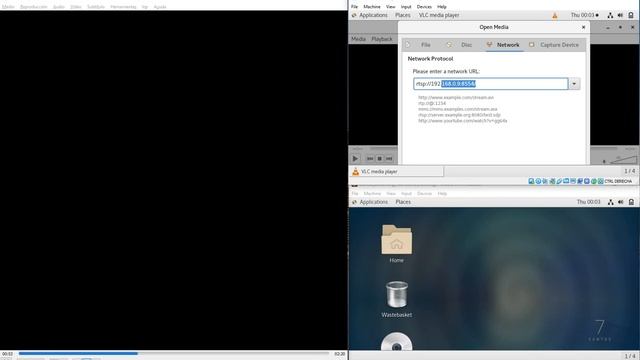640x360 pixels.
Task: Open the clock Thu 00:03 in lower VM
Action: (x=588, y=202)
